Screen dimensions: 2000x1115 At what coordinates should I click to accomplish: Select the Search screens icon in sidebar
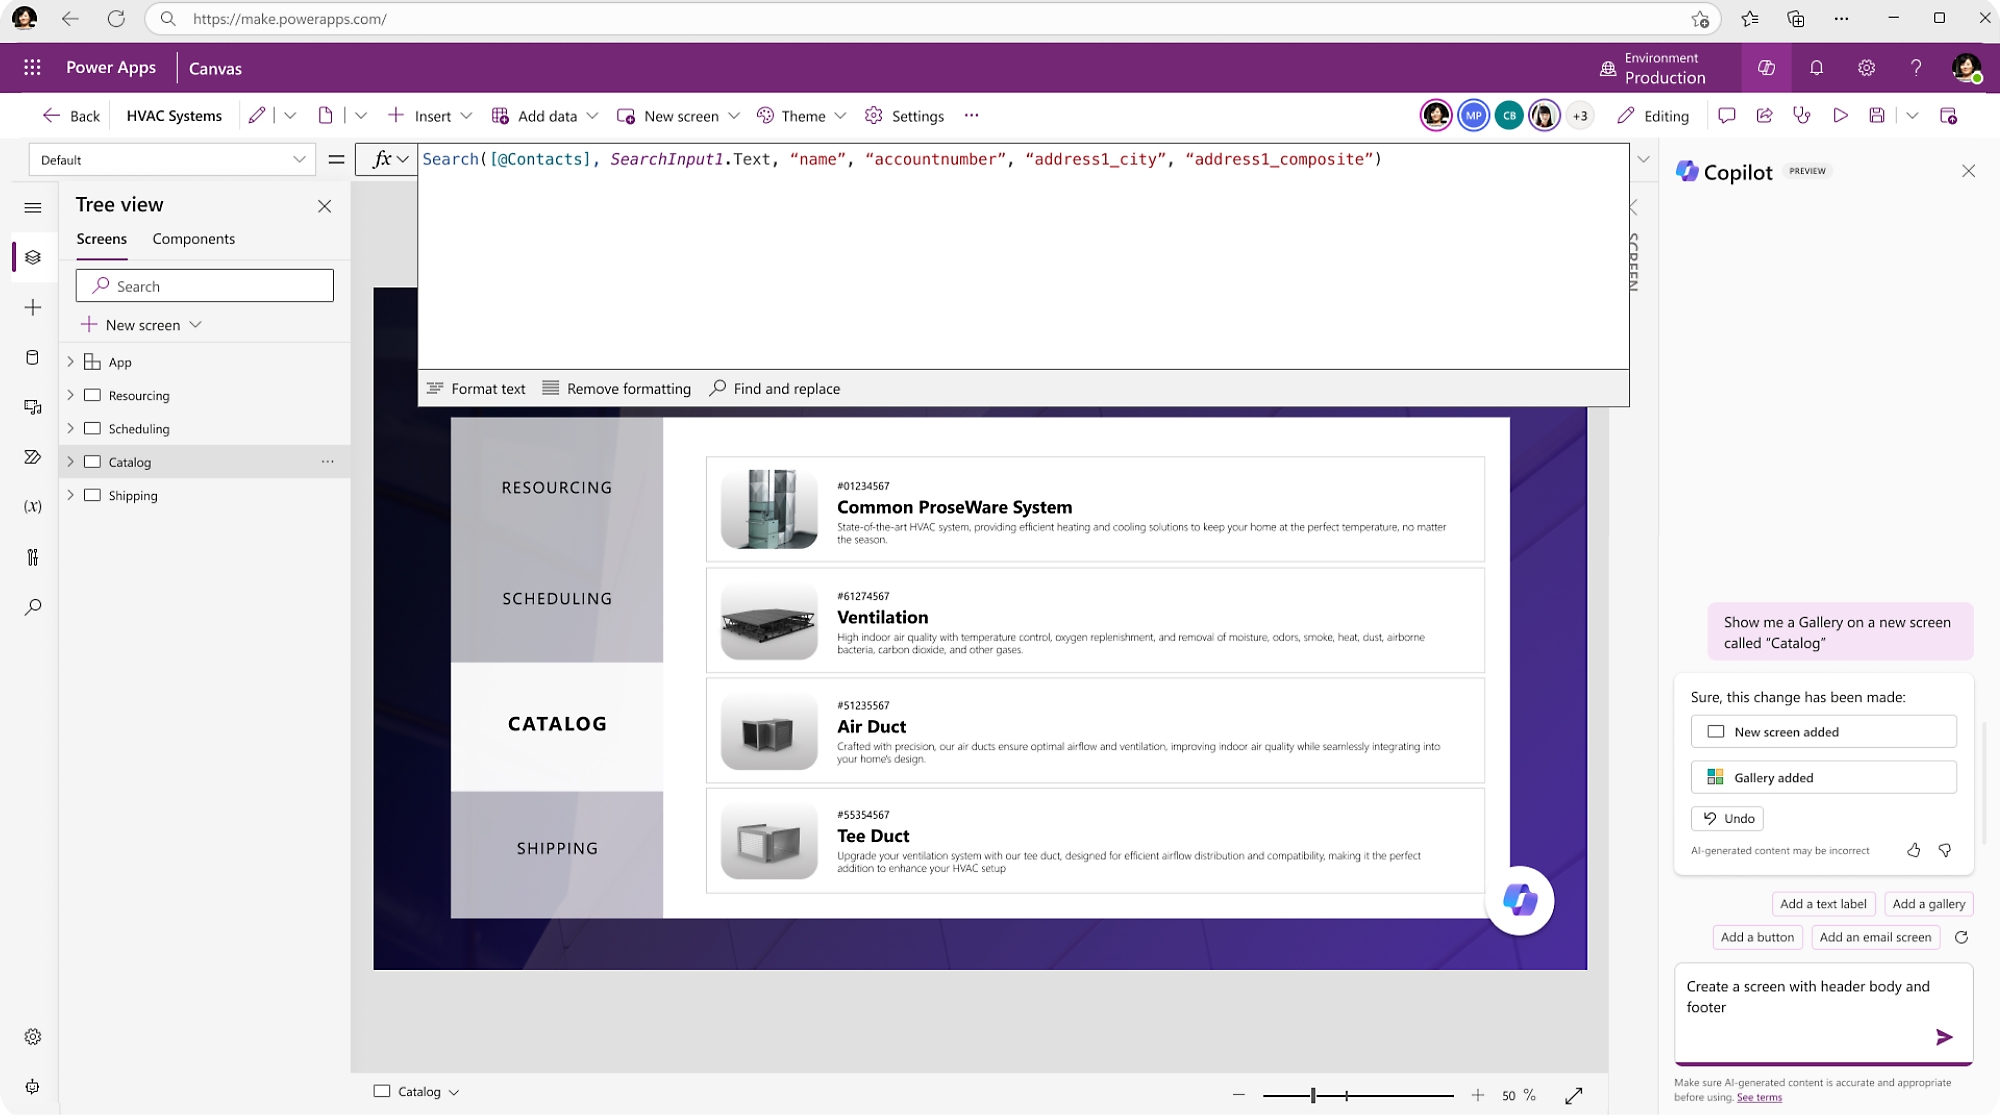coord(33,606)
